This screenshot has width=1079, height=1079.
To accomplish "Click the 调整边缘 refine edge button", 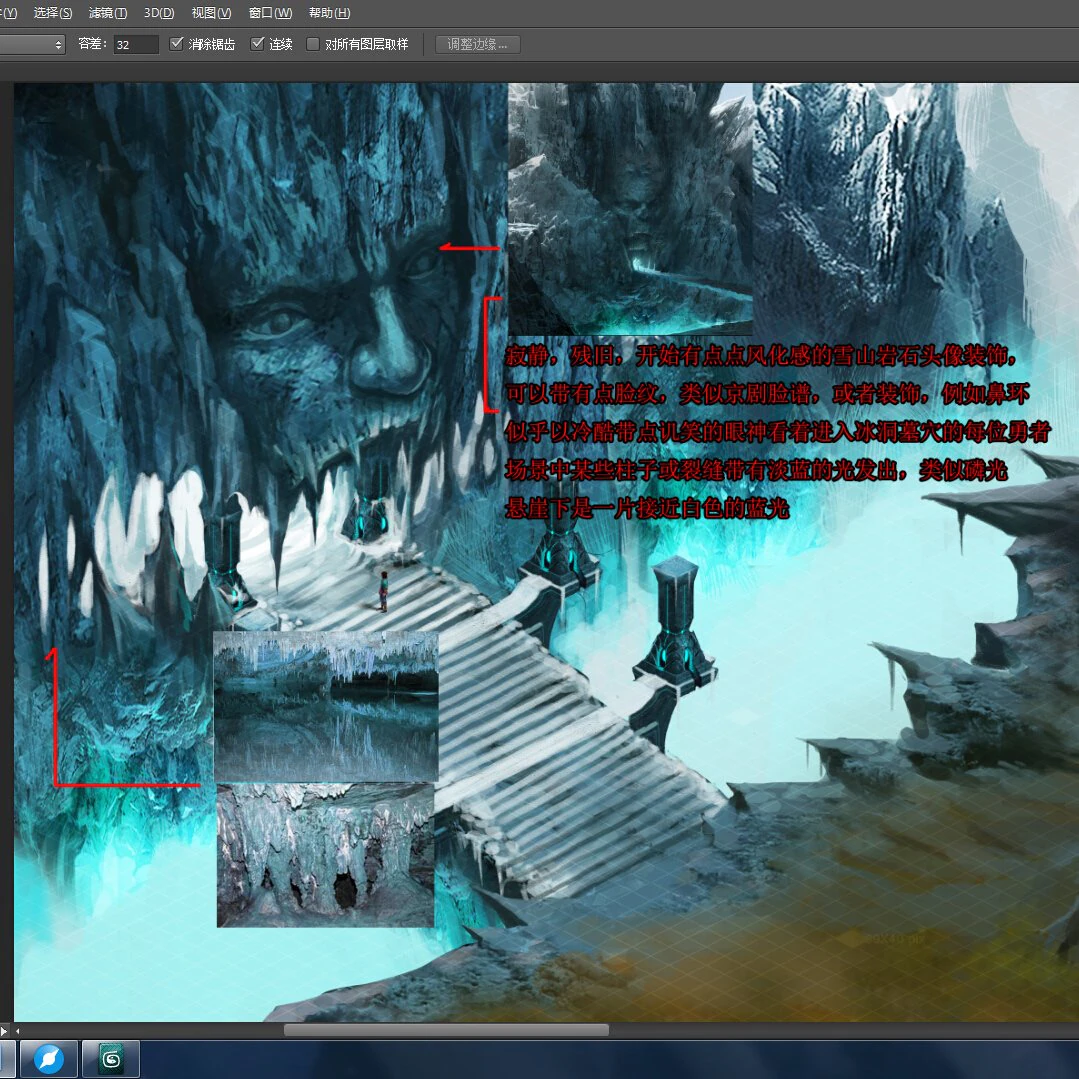I will click(x=478, y=45).
